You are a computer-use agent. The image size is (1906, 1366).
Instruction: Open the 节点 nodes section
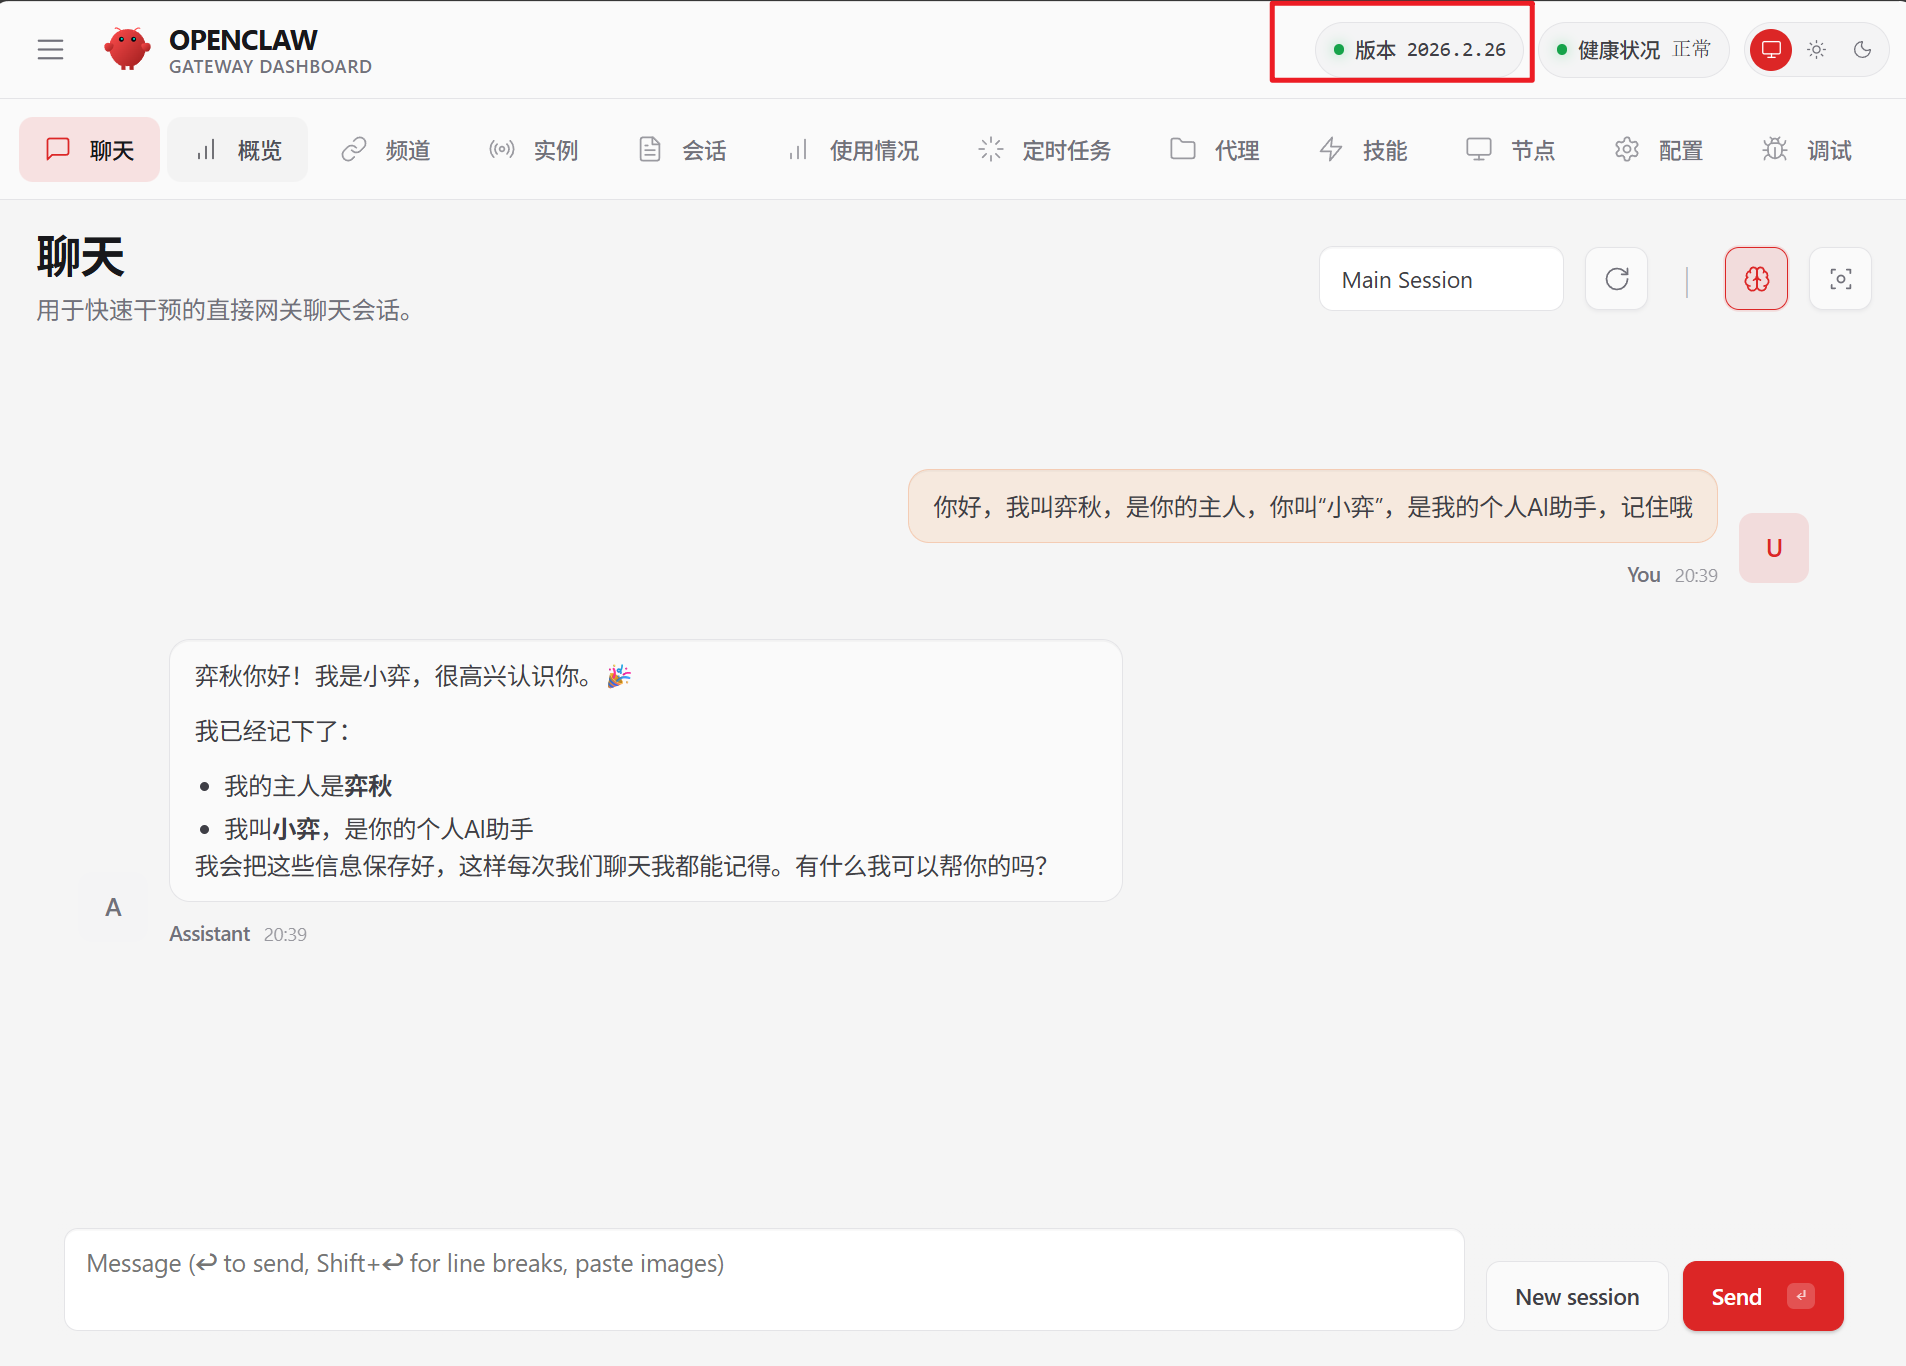click(1511, 149)
